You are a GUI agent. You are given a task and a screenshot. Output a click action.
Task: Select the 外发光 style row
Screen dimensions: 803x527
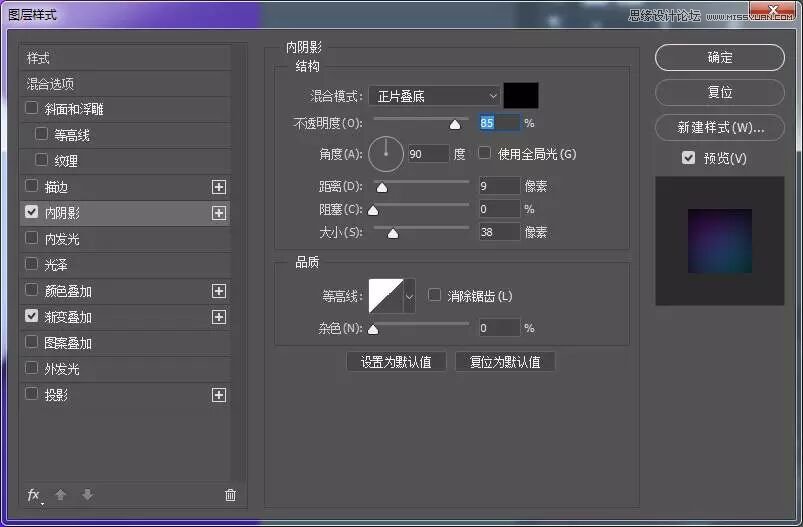tap(125, 369)
